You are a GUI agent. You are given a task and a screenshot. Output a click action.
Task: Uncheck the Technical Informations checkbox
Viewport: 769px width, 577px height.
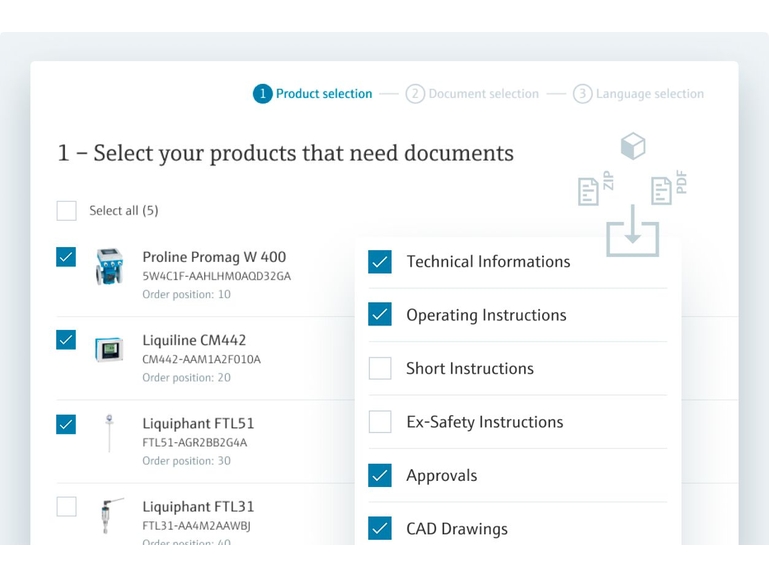[x=380, y=262]
